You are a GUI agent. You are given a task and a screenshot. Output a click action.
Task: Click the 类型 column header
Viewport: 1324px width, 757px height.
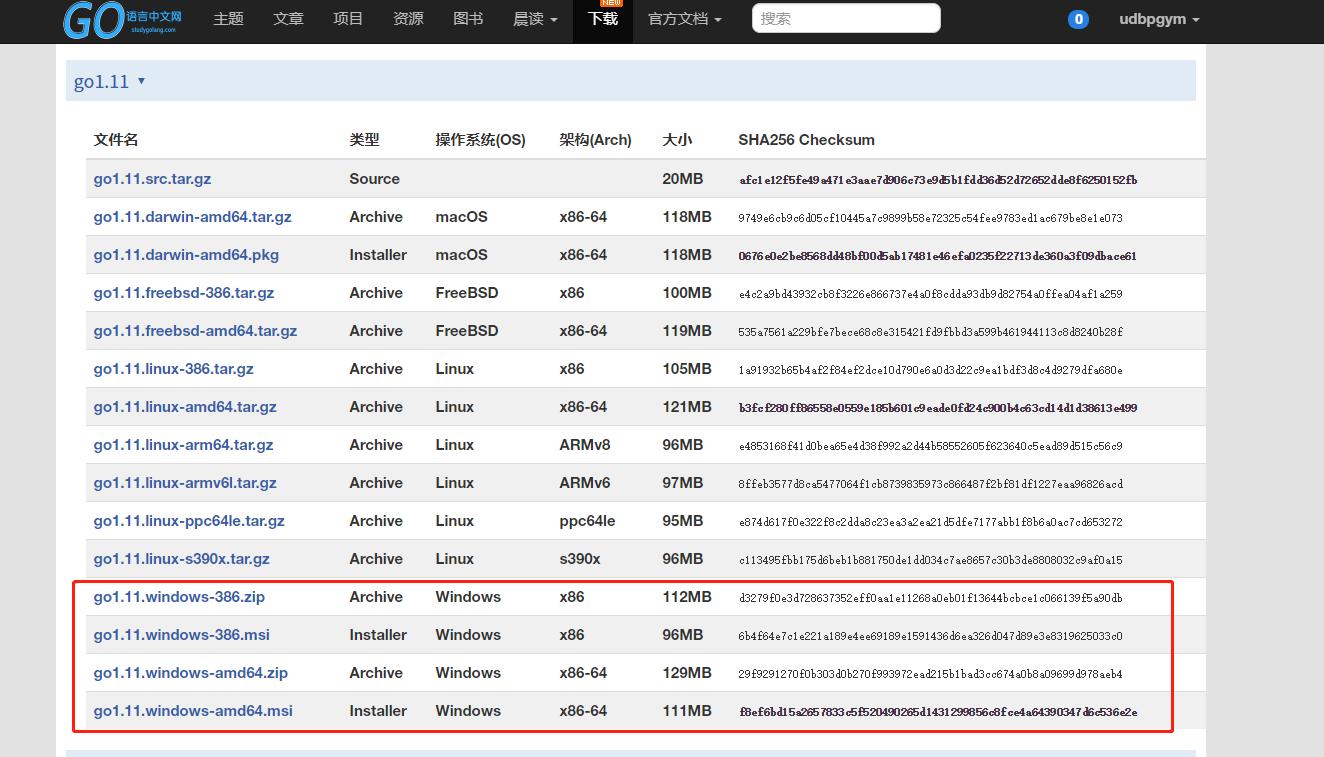coord(365,140)
